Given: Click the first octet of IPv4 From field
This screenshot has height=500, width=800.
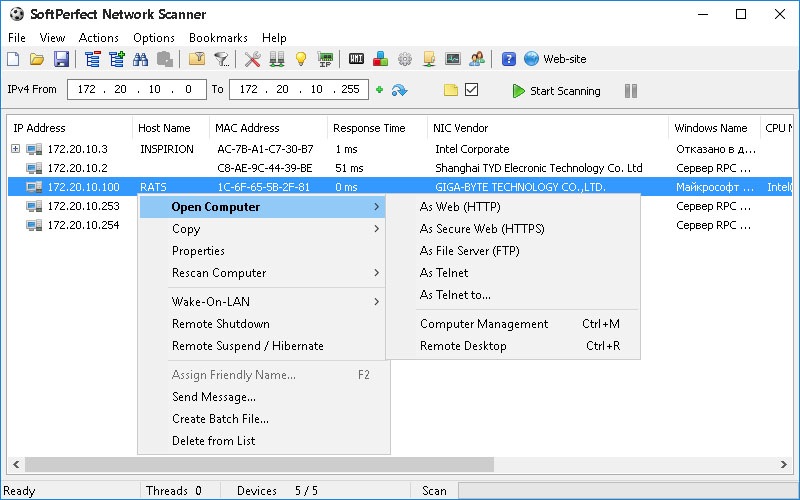Looking at the screenshot, I should [x=86, y=89].
